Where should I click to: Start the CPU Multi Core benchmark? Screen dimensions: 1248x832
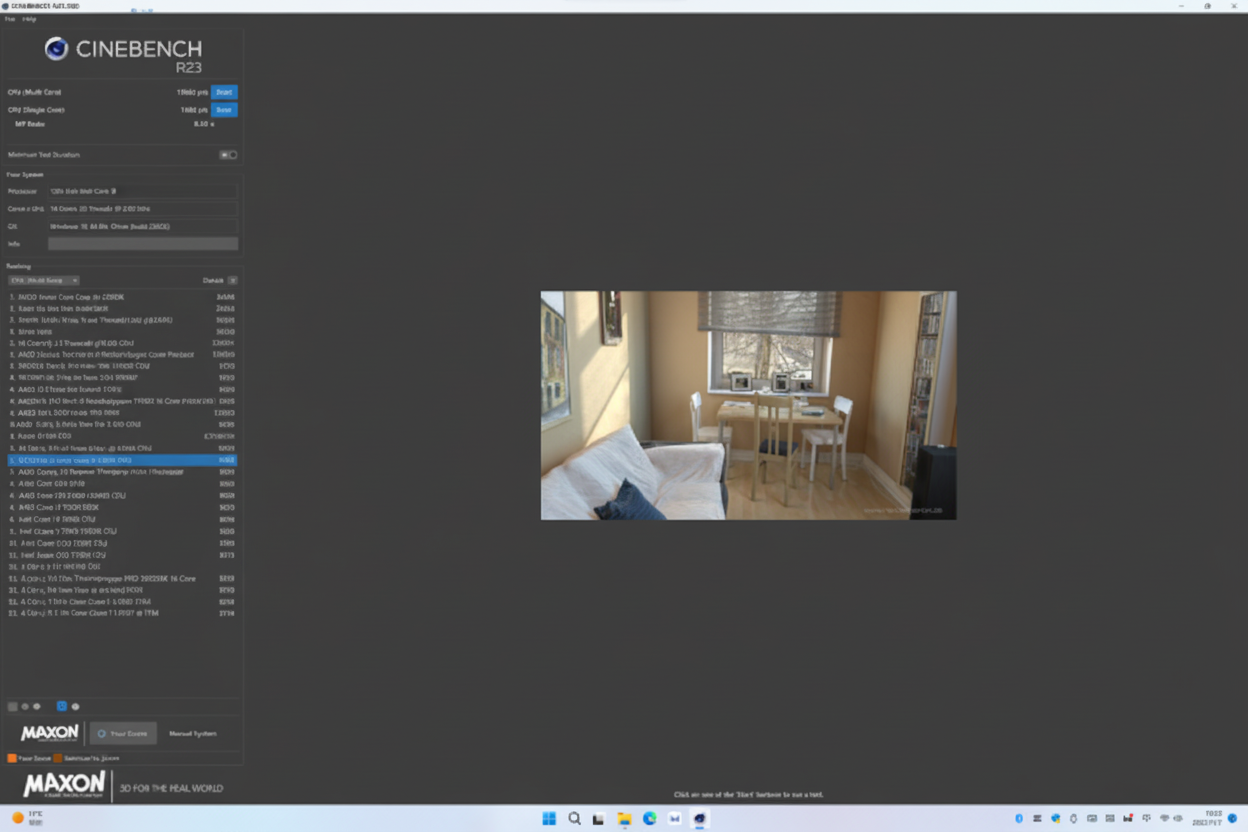coord(224,91)
